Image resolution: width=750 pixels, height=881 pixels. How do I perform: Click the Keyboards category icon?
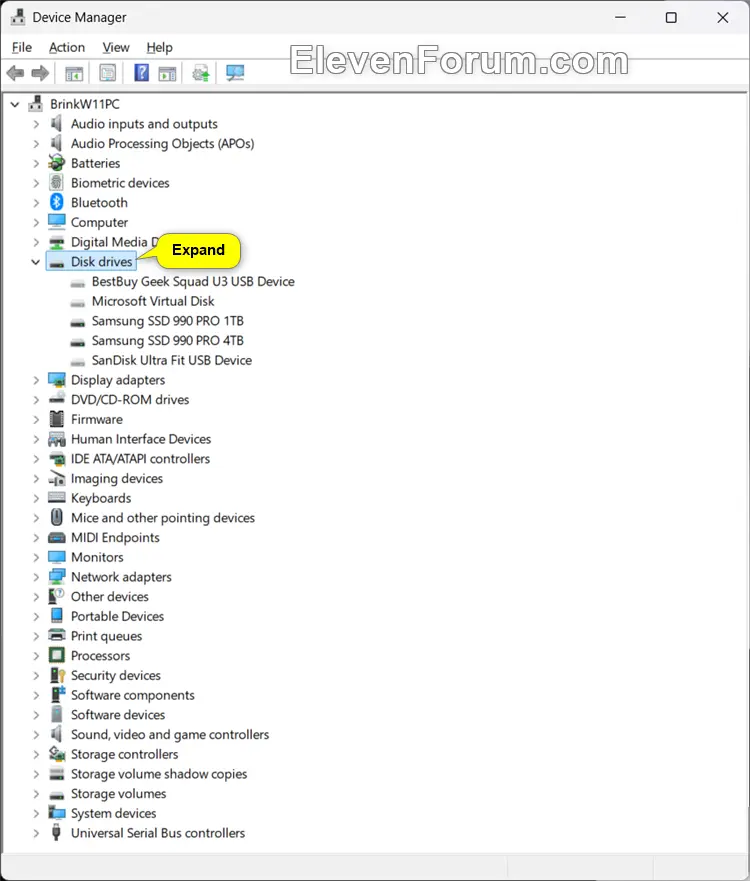57,498
